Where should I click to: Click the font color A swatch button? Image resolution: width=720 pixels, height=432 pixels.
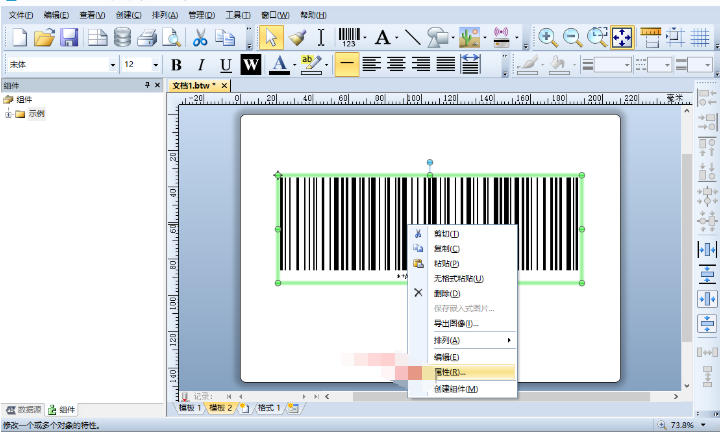[278, 65]
